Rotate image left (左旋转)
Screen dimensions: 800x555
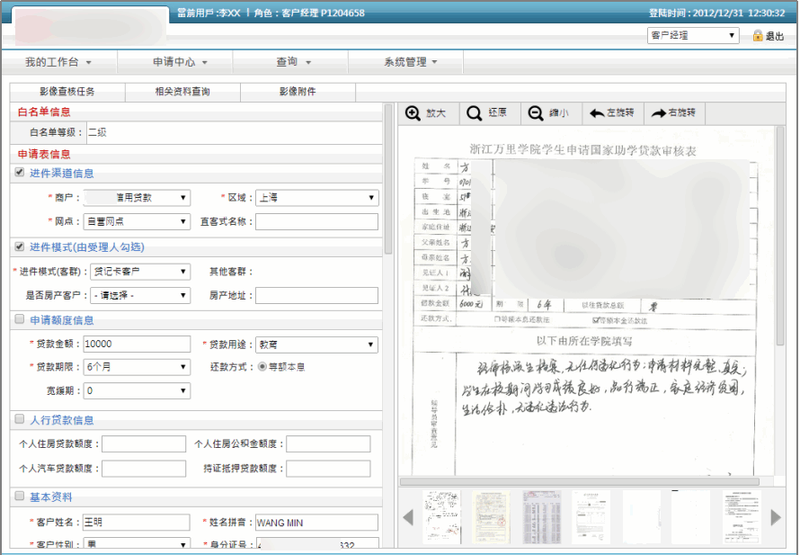point(613,113)
